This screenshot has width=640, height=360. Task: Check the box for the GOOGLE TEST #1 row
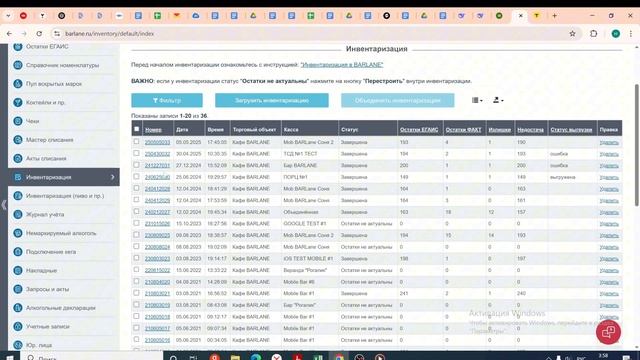136,223
